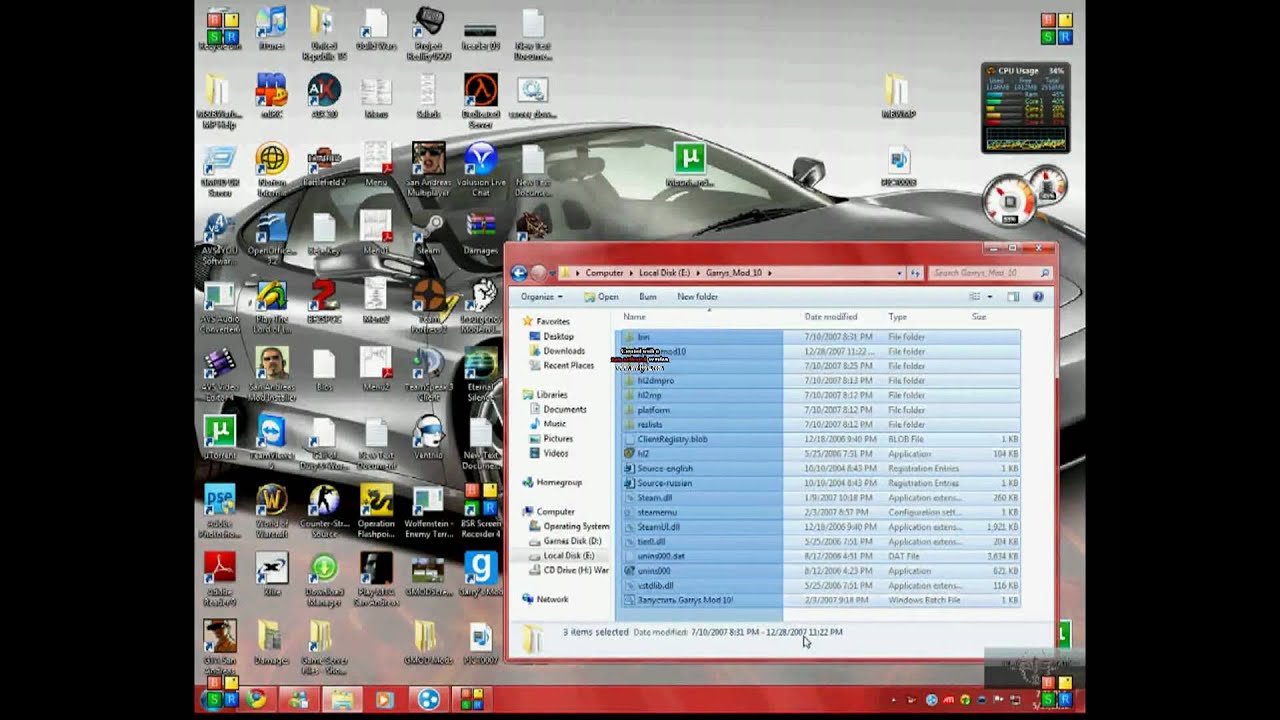Open the Norton Internet desktop shortcut
The height and width of the screenshot is (720, 1280).
pyautogui.click(x=271, y=169)
